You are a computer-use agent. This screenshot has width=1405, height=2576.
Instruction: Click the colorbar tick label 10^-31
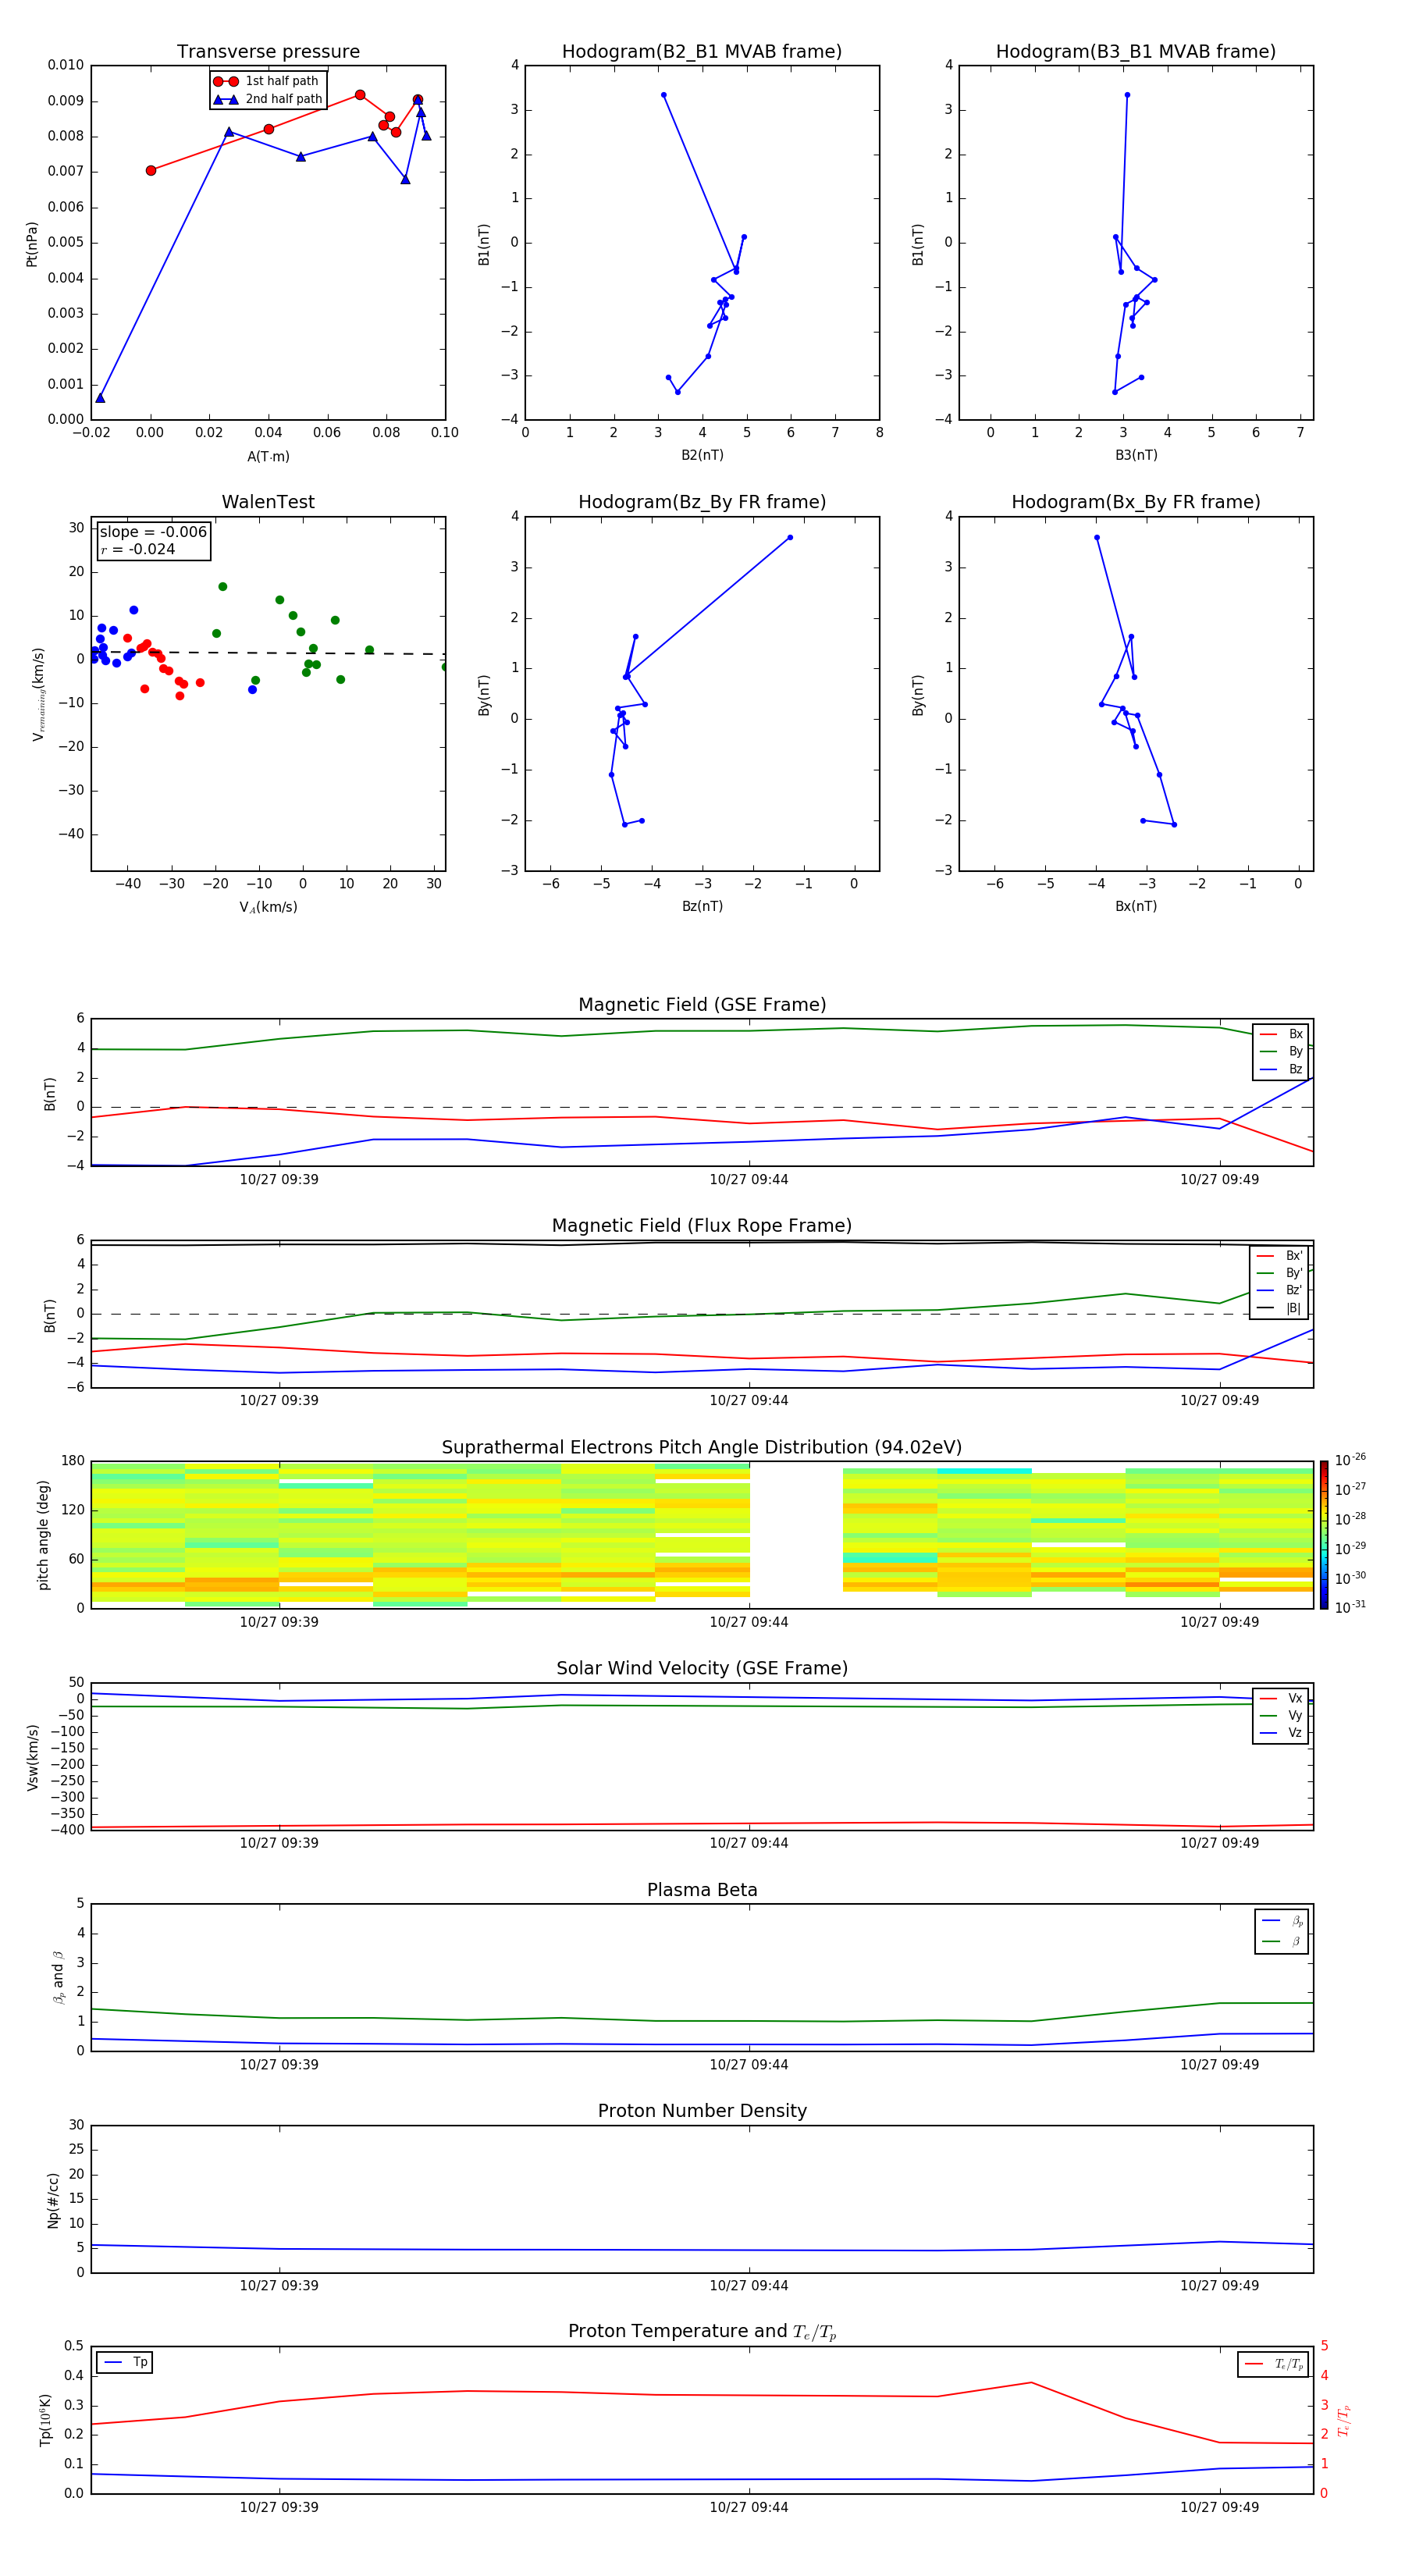[1349, 1607]
